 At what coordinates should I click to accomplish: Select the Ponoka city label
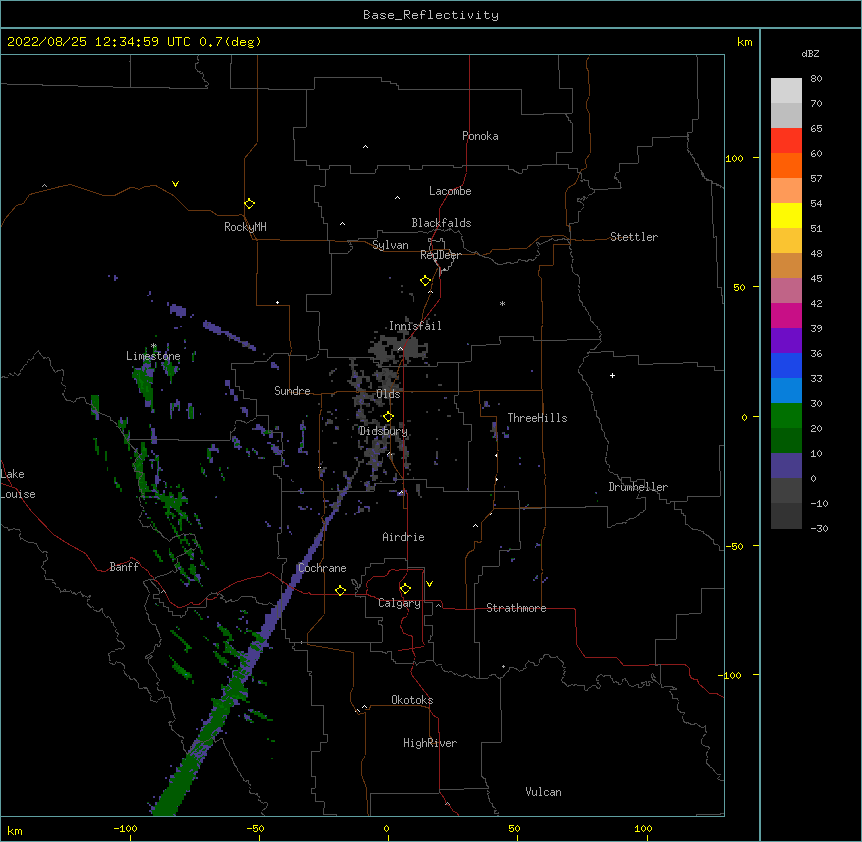480,136
